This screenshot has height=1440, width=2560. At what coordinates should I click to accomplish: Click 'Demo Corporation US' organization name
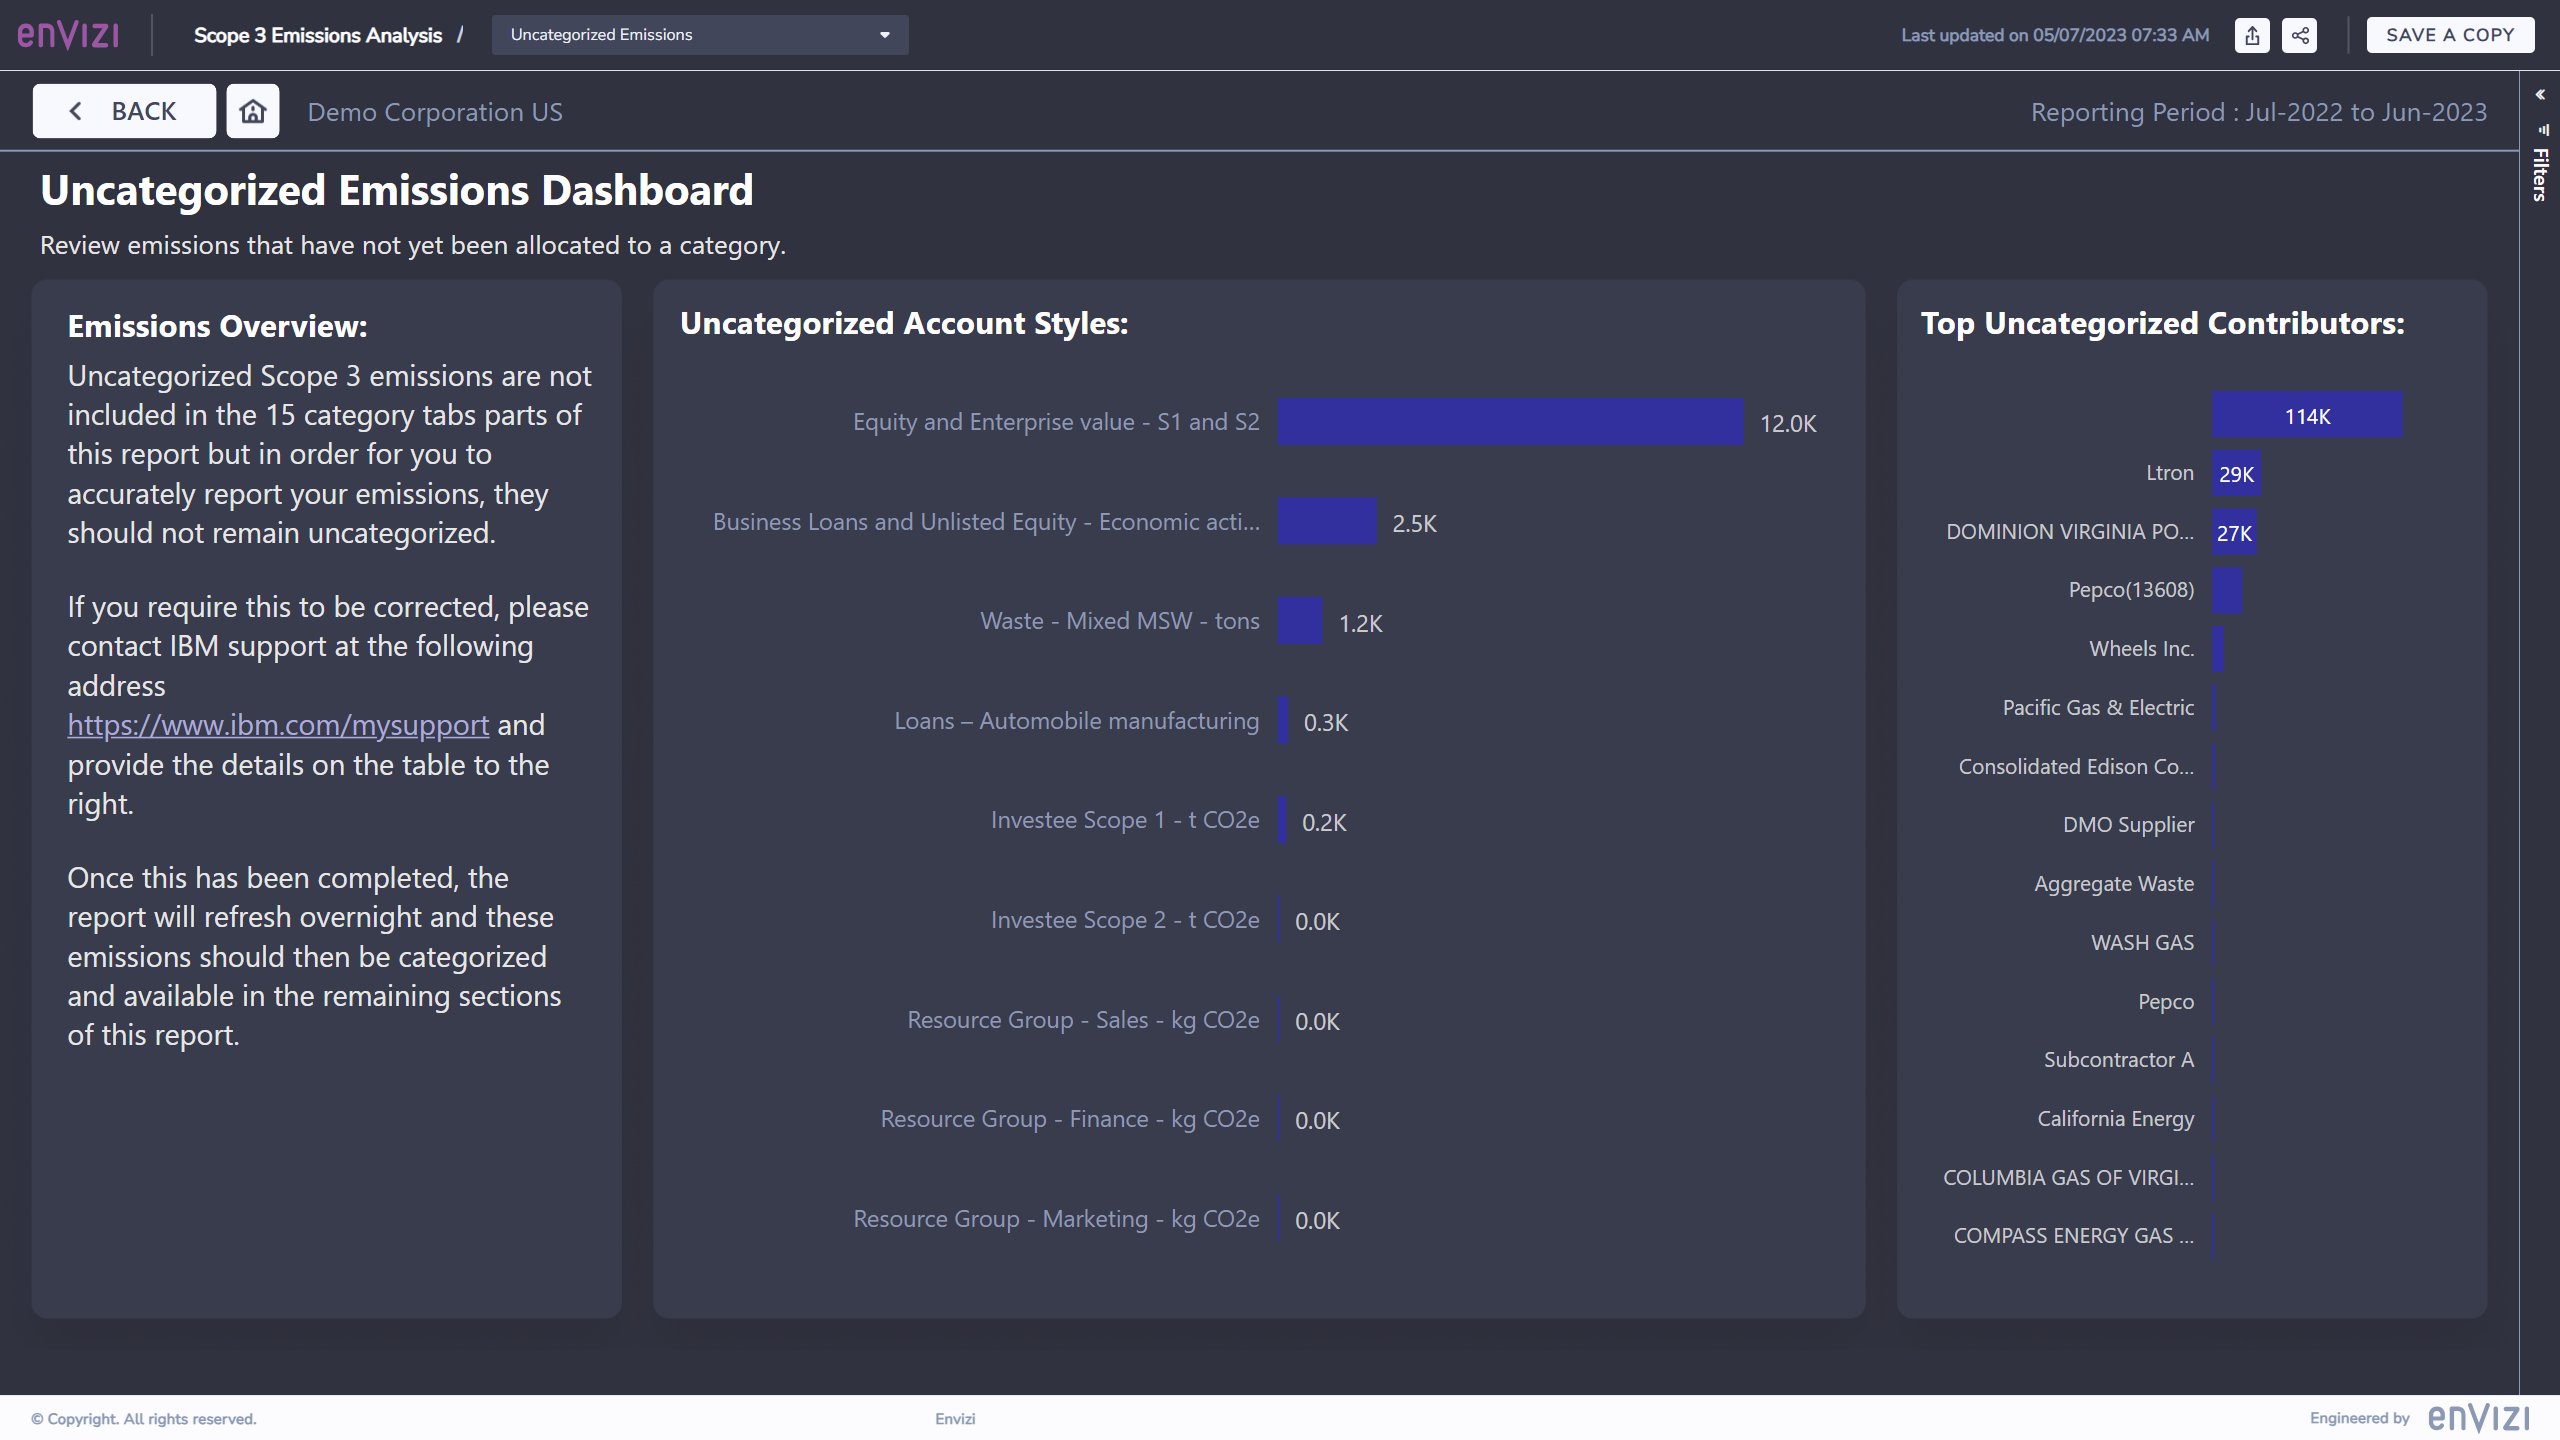pos(435,112)
